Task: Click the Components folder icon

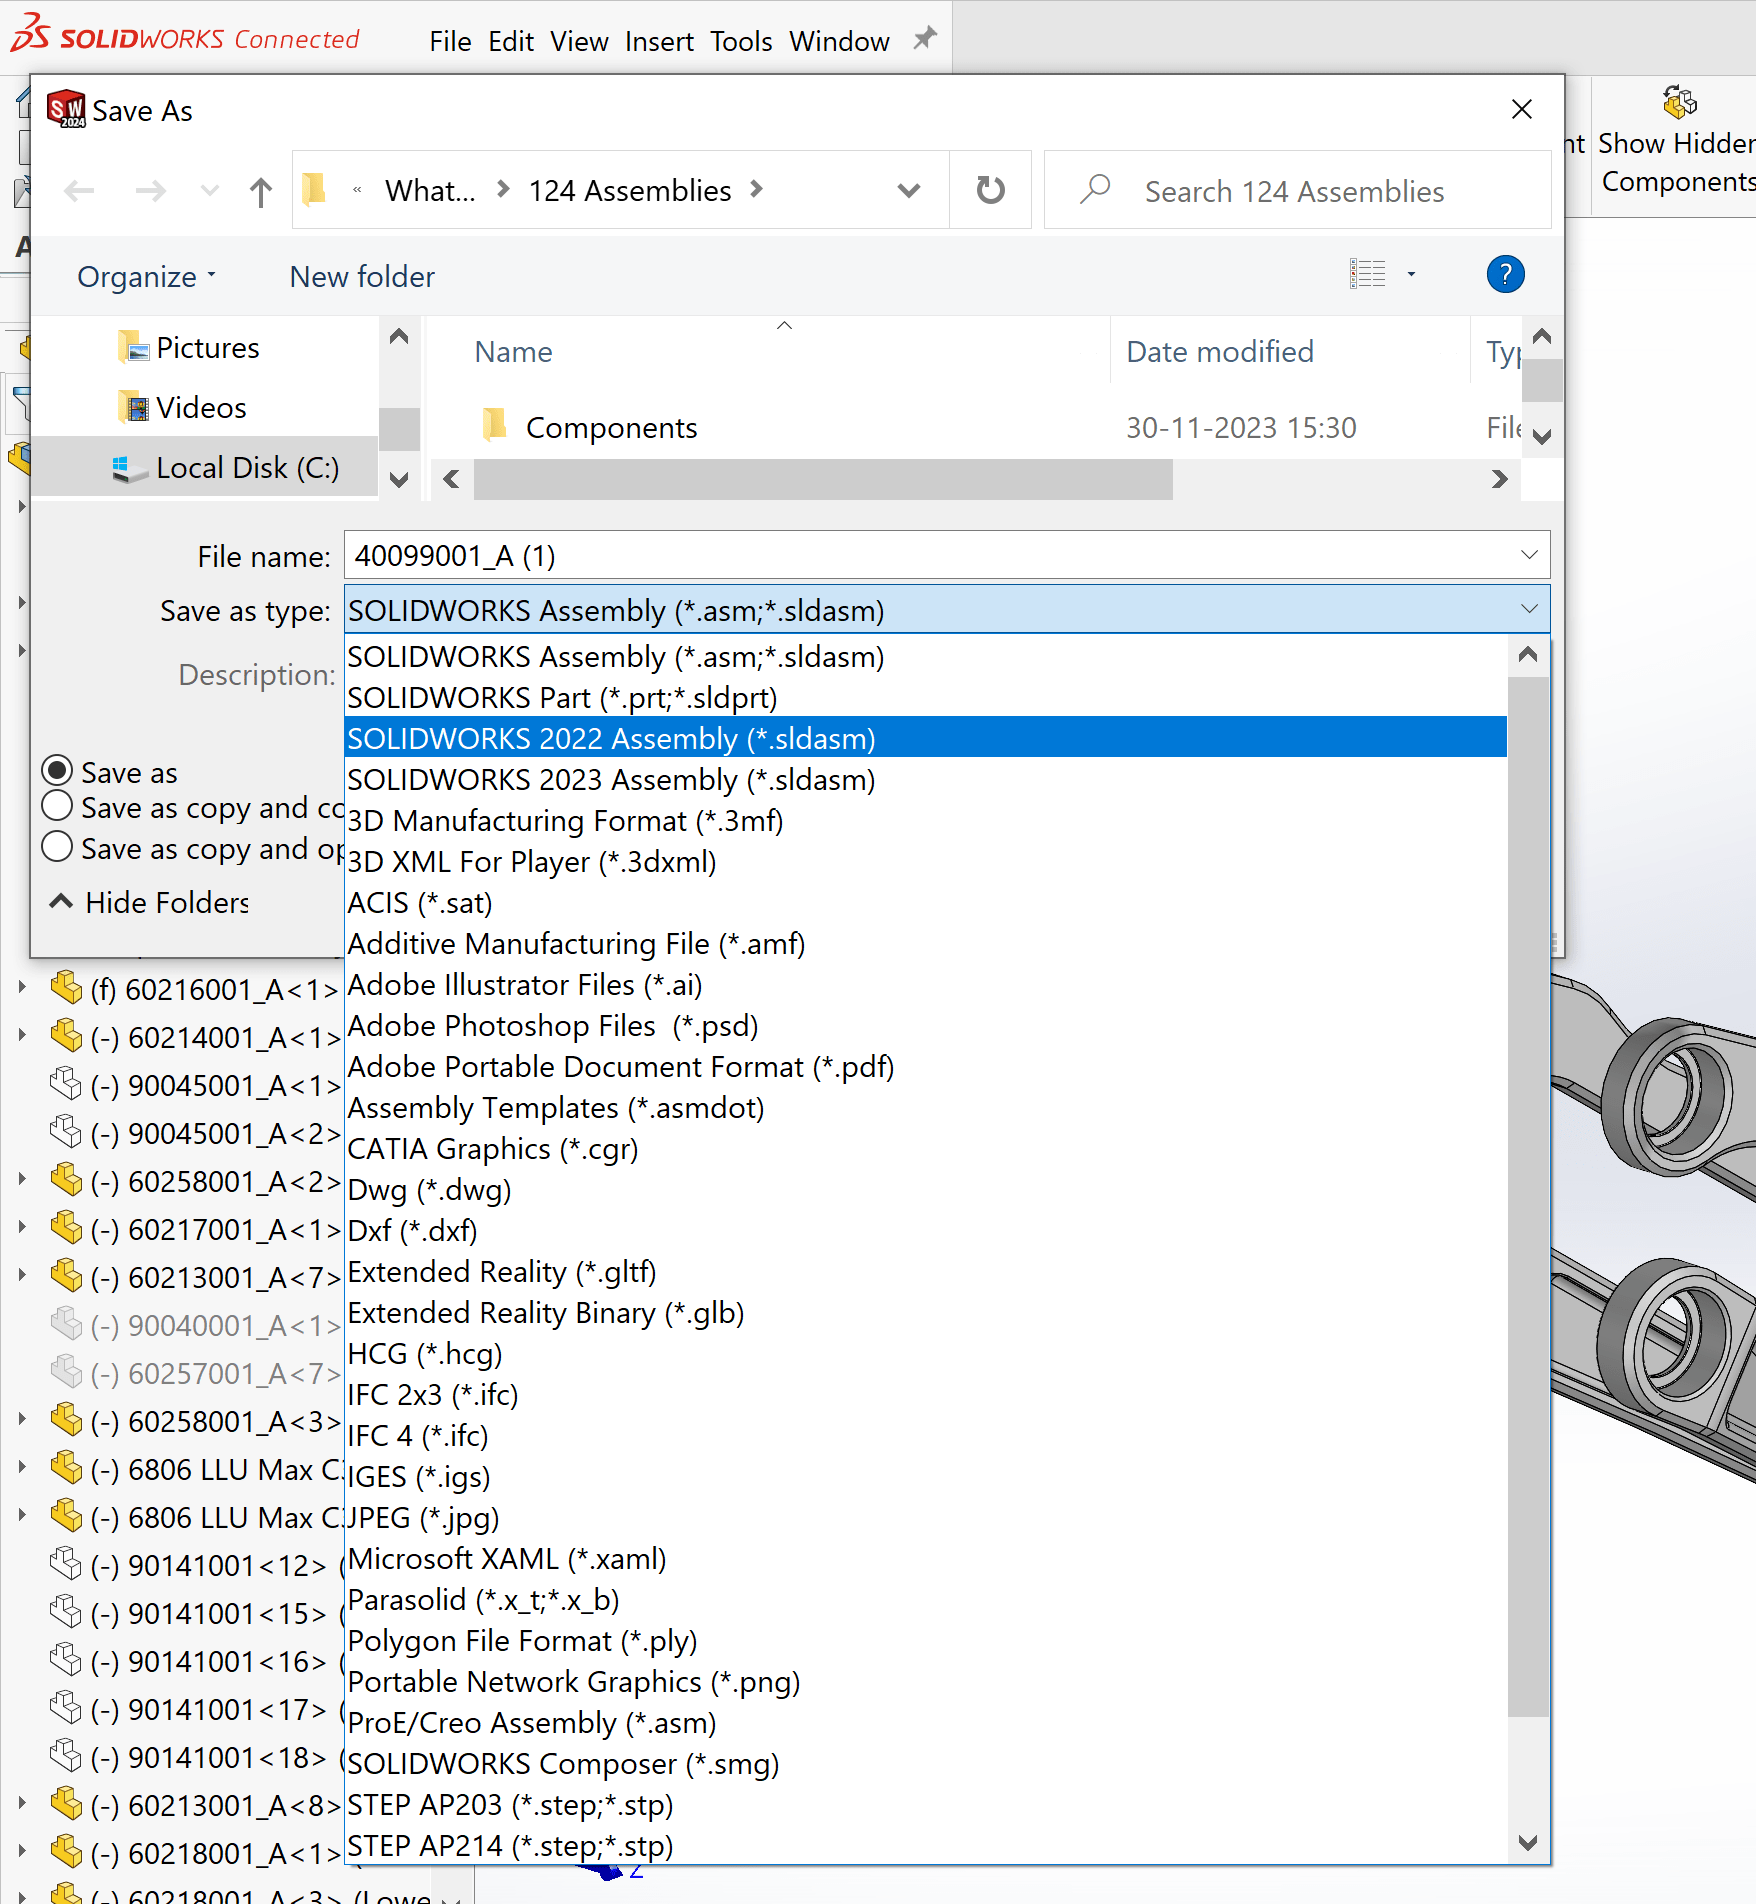Action: [x=495, y=424]
